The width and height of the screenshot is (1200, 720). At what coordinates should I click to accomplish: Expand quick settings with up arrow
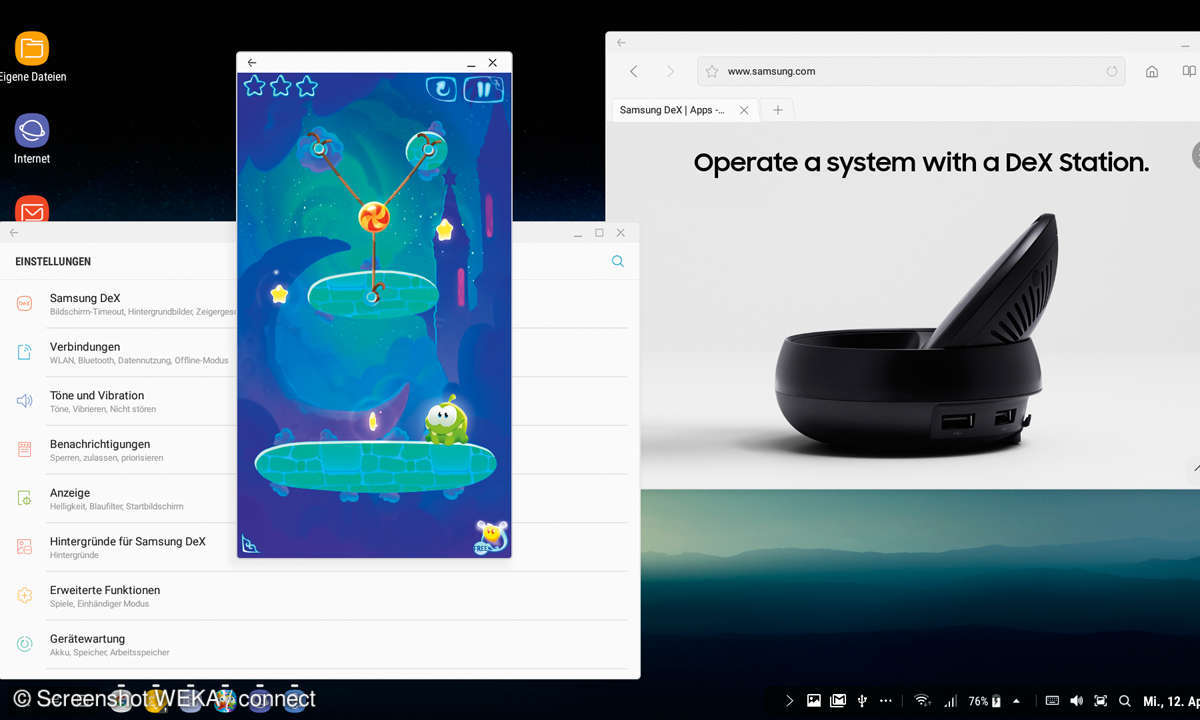coord(1017,701)
